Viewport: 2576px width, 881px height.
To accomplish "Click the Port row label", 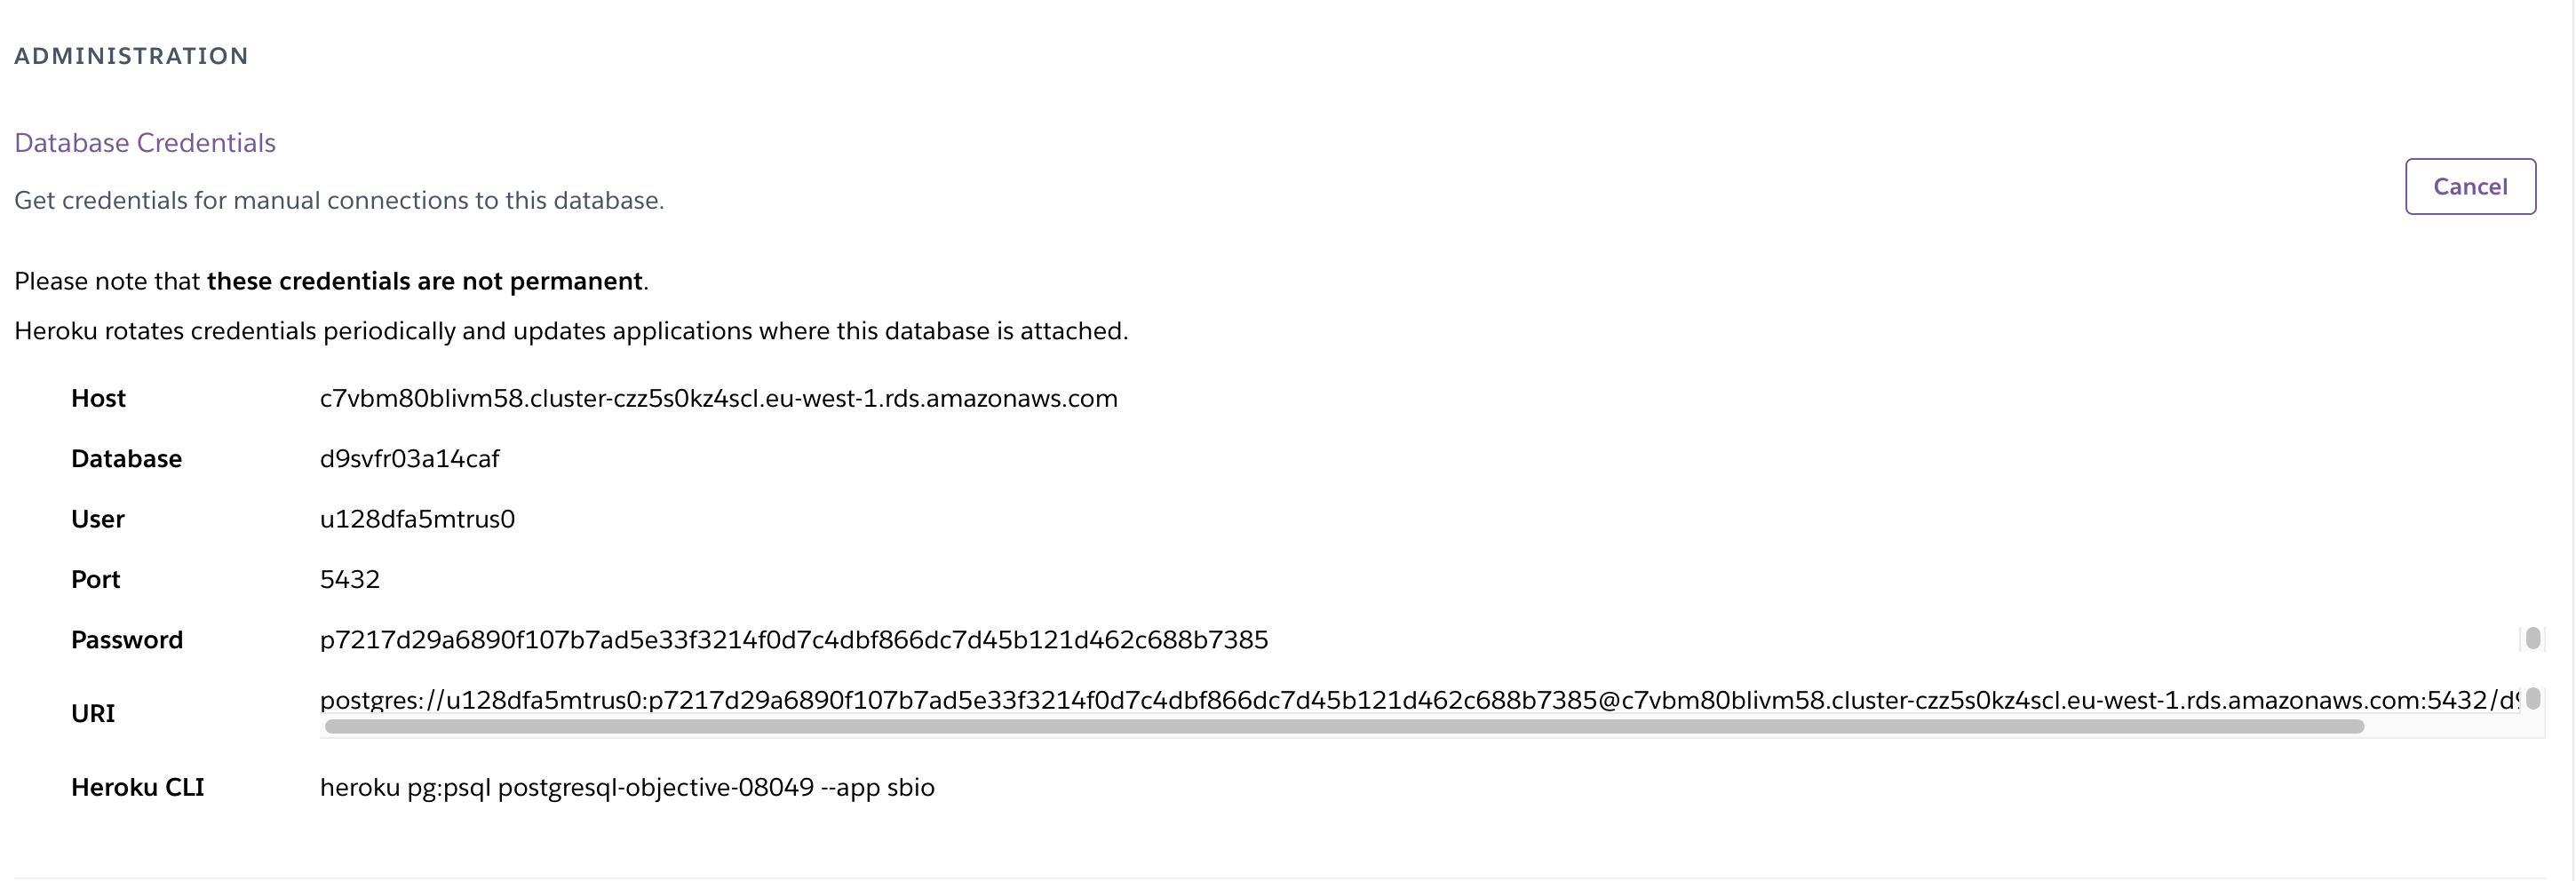I will pyautogui.click(x=94, y=578).
